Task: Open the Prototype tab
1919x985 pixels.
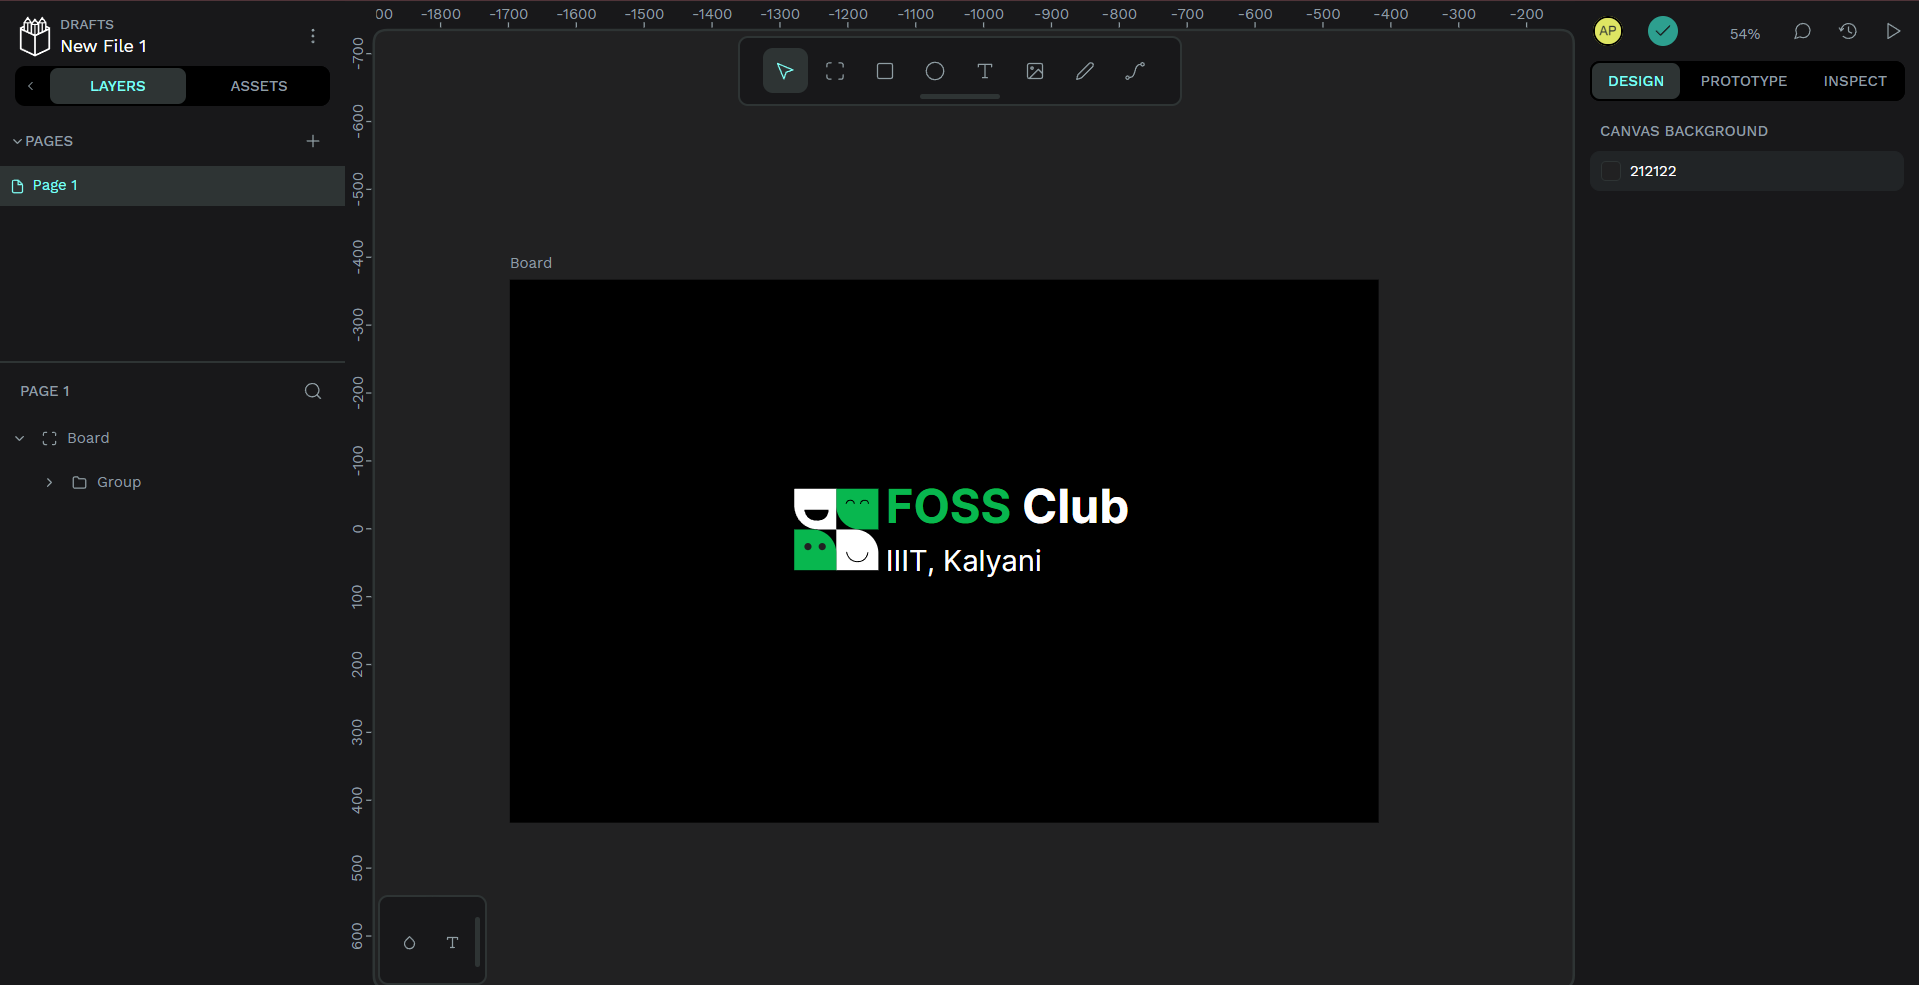Action: (x=1744, y=81)
